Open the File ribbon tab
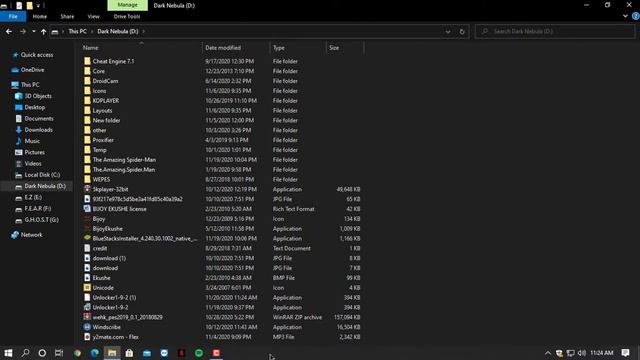640x360 pixels. pos(13,16)
